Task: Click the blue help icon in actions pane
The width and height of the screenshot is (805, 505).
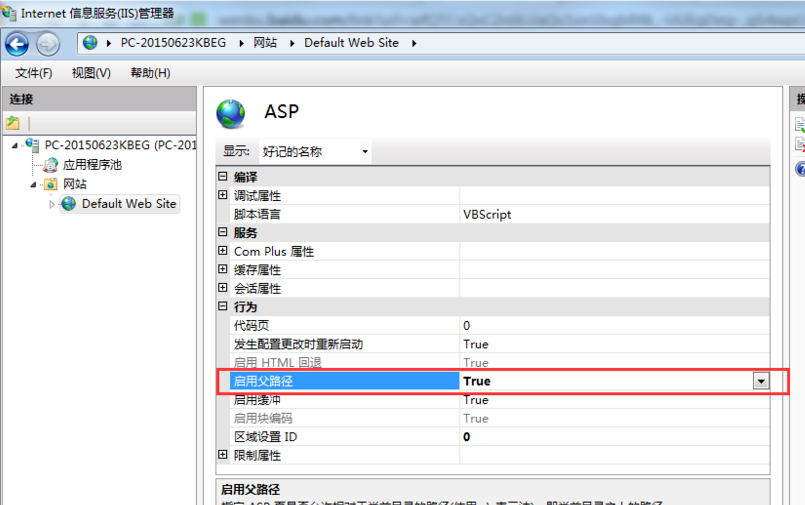Action: tap(800, 169)
